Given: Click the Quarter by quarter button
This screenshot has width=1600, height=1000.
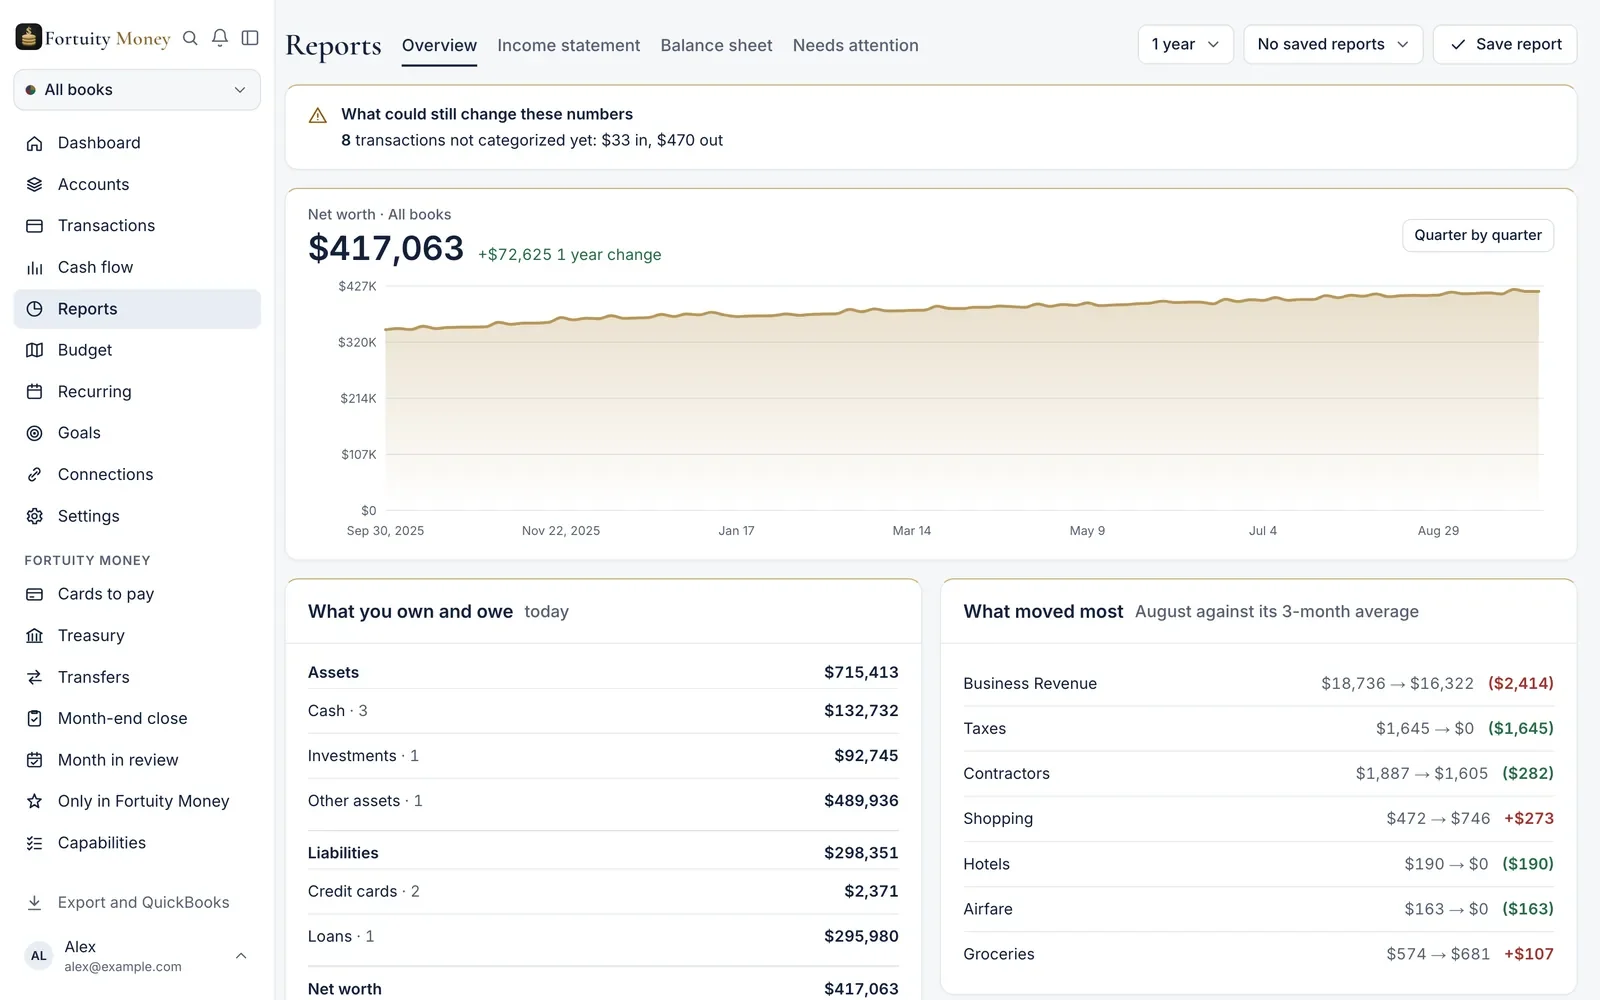Looking at the screenshot, I should (1478, 235).
